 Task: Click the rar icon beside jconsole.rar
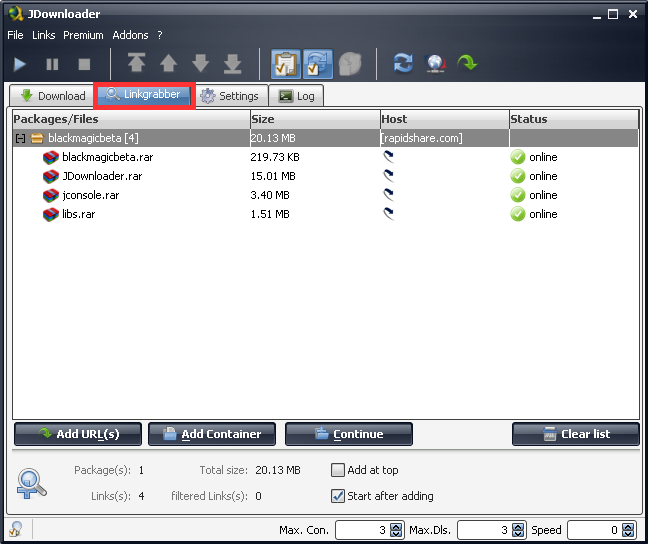point(51,195)
